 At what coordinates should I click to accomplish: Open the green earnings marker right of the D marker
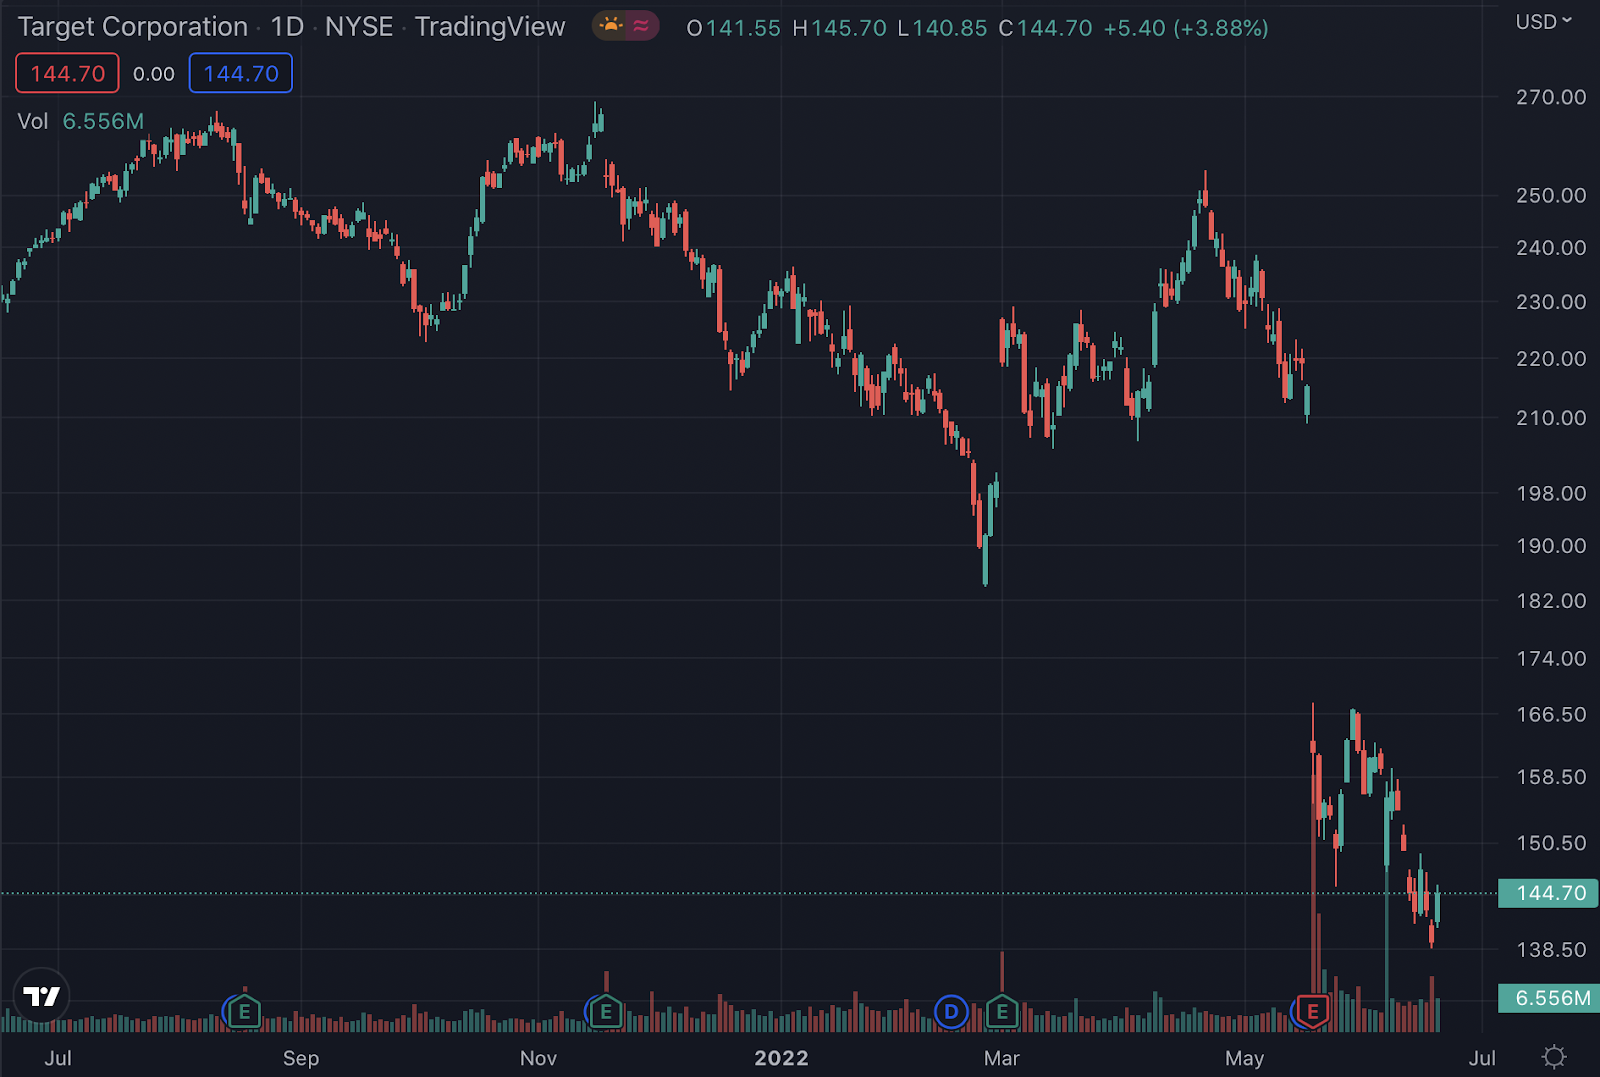[x=1002, y=1012]
